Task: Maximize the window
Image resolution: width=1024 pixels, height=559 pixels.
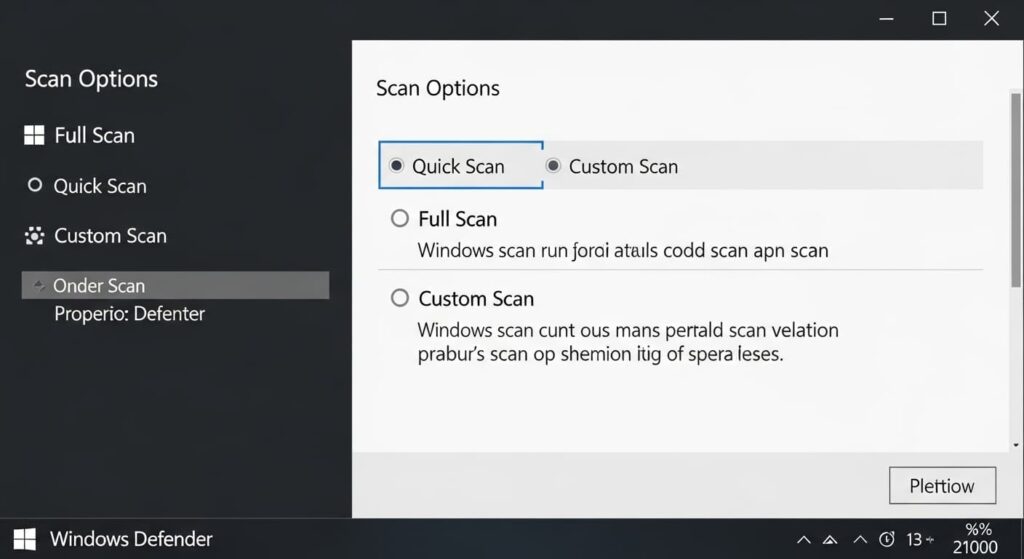Action: pos(939,19)
